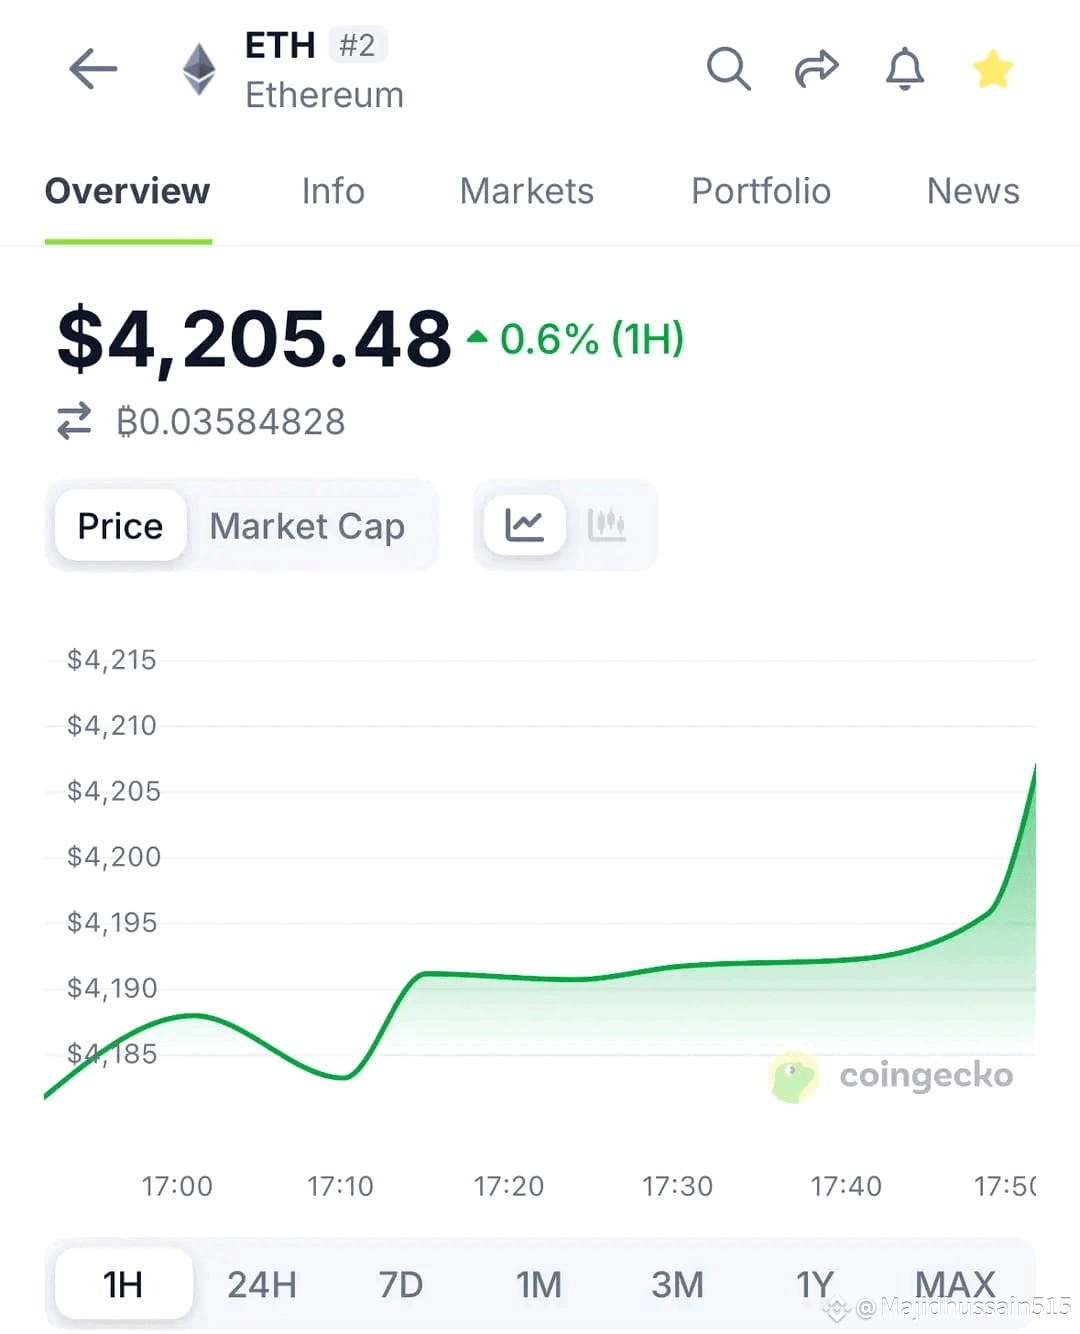This screenshot has height=1334, width=1080.
Task: Switch to line chart view icon
Action: [524, 525]
